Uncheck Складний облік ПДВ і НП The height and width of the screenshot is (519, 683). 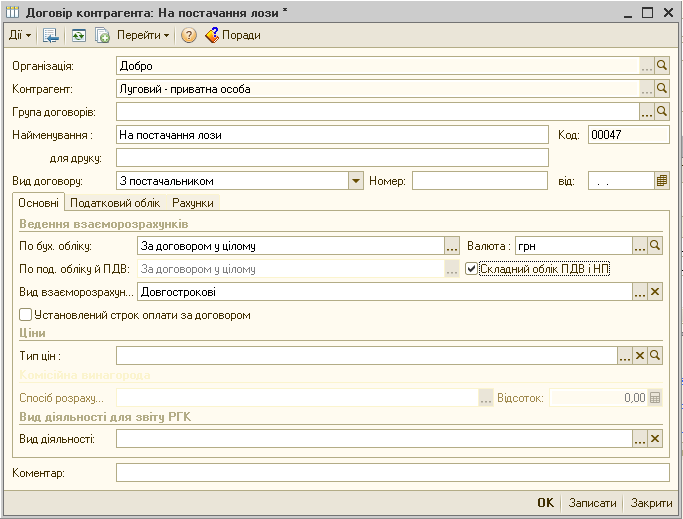pyautogui.click(x=471, y=268)
